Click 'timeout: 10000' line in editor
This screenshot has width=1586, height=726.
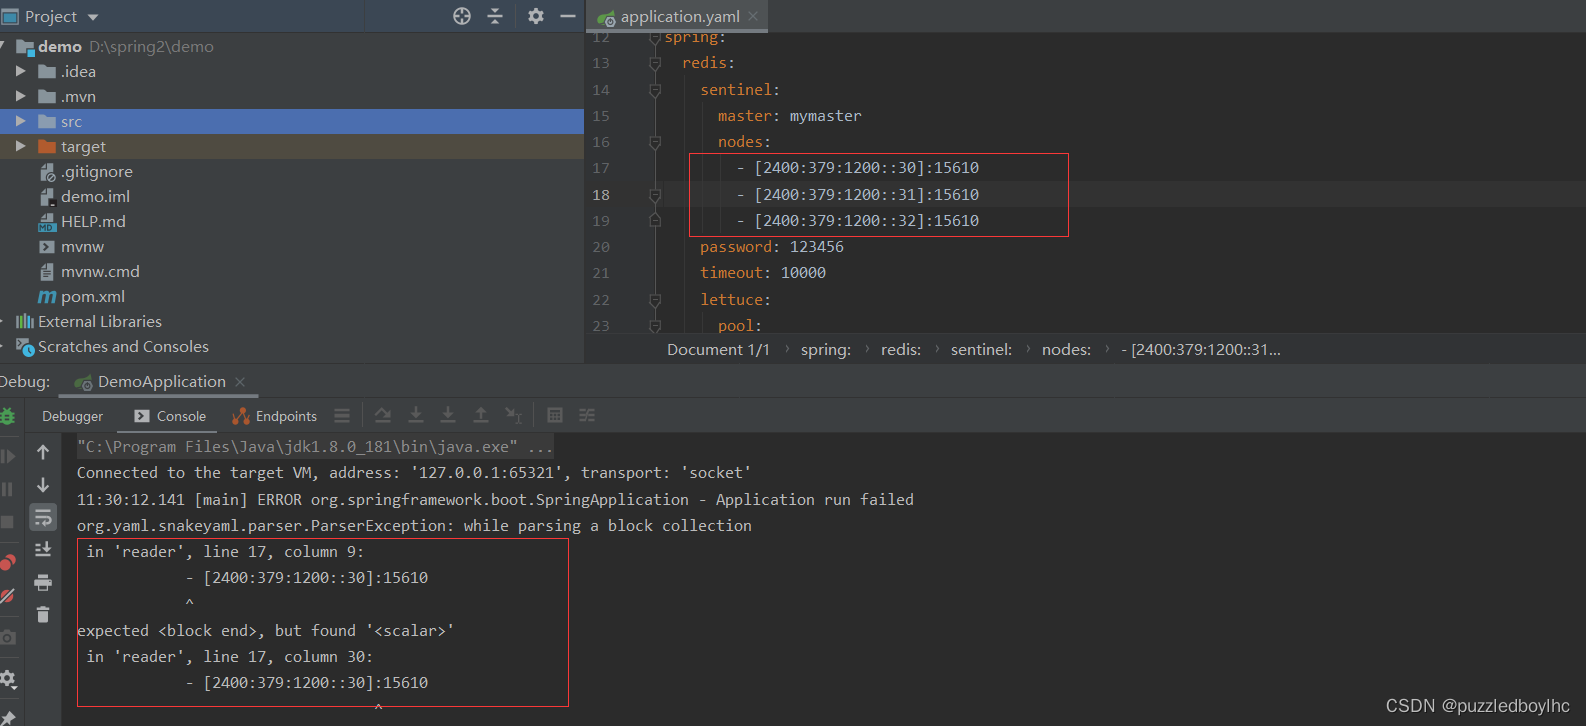[762, 272]
